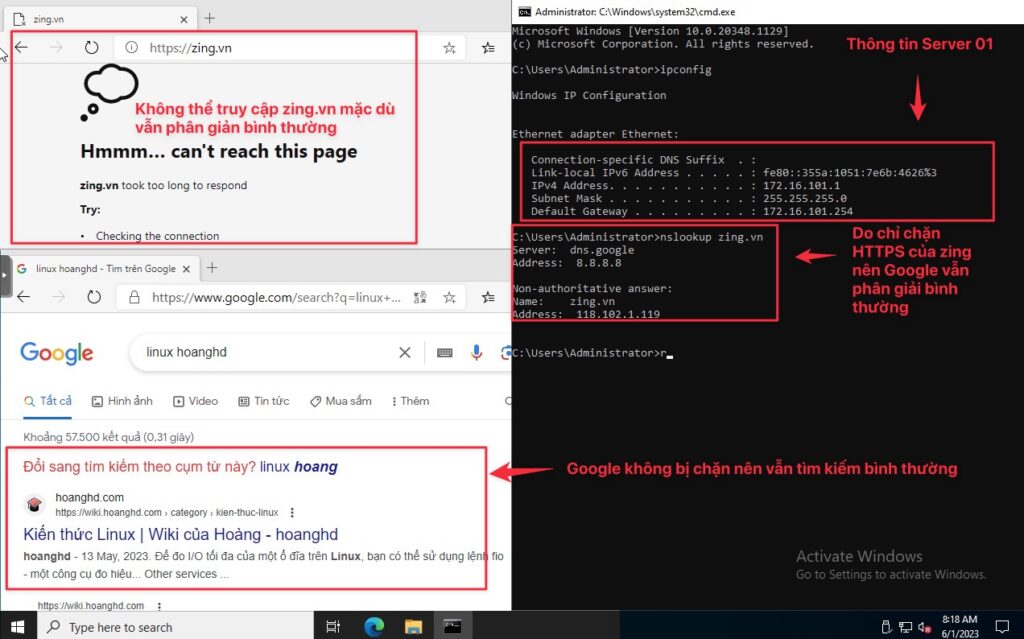The width and height of the screenshot is (1024, 639).
Task: Clear the Google search query
Action: (x=405, y=353)
